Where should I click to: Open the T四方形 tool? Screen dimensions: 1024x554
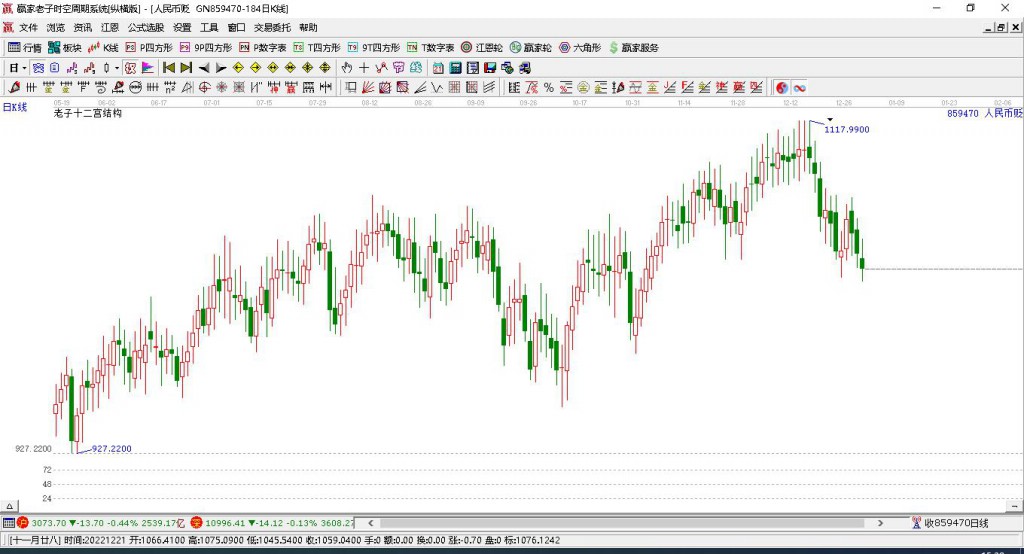tap(317, 48)
